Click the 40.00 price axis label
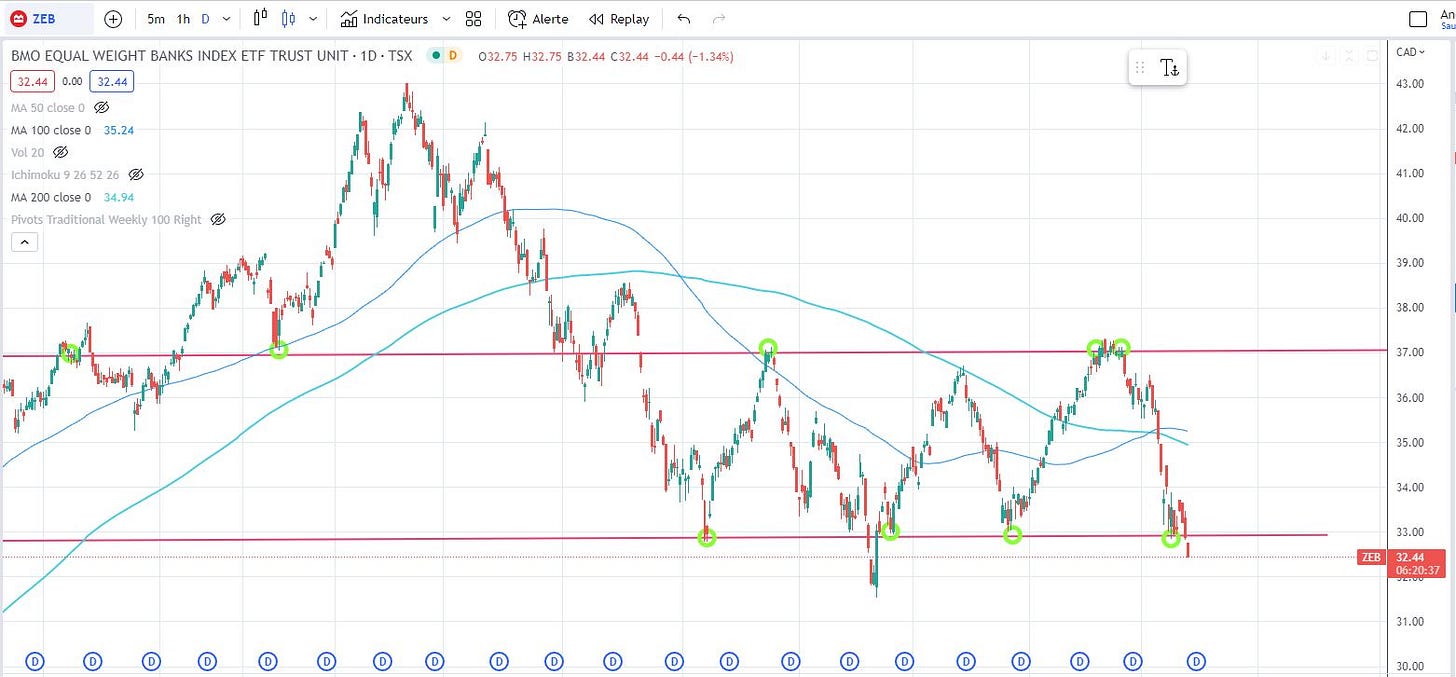The image size is (1456, 677). coord(1410,218)
